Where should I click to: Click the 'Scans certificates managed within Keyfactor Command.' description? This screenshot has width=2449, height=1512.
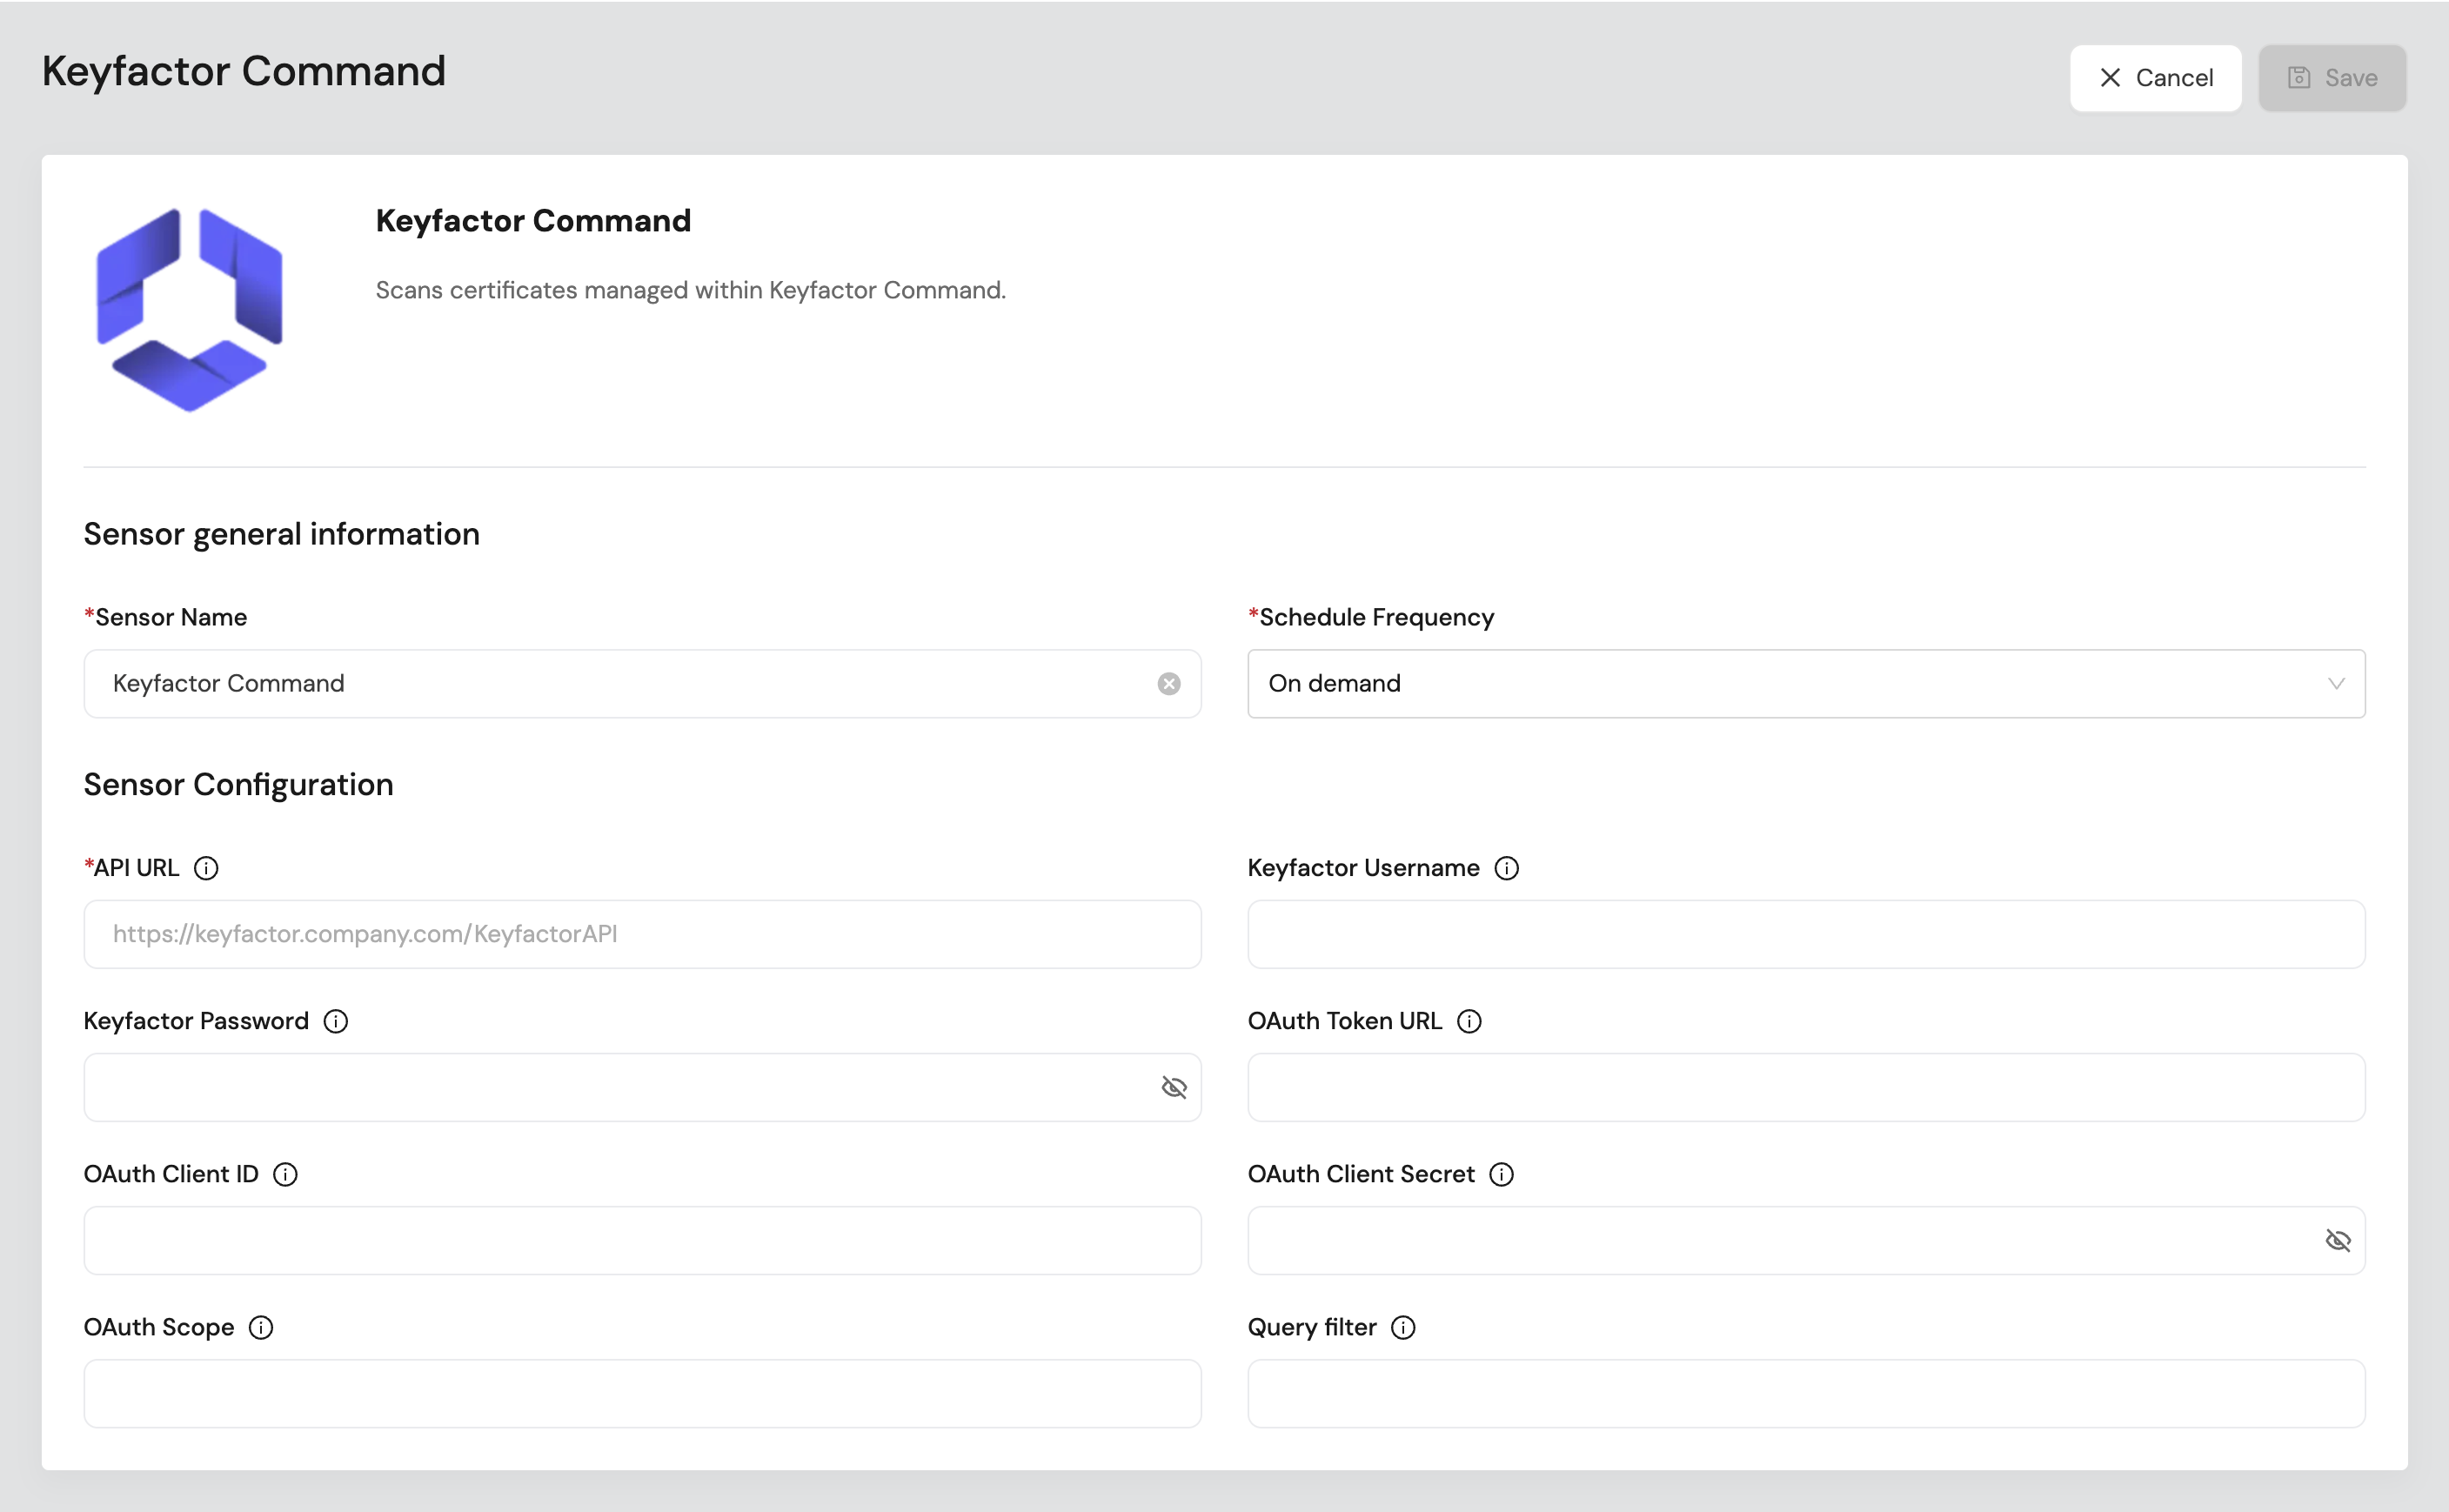point(691,290)
